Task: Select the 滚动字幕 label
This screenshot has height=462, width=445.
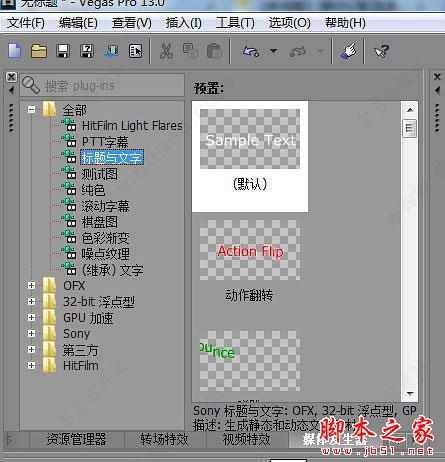Action: [105, 206]
